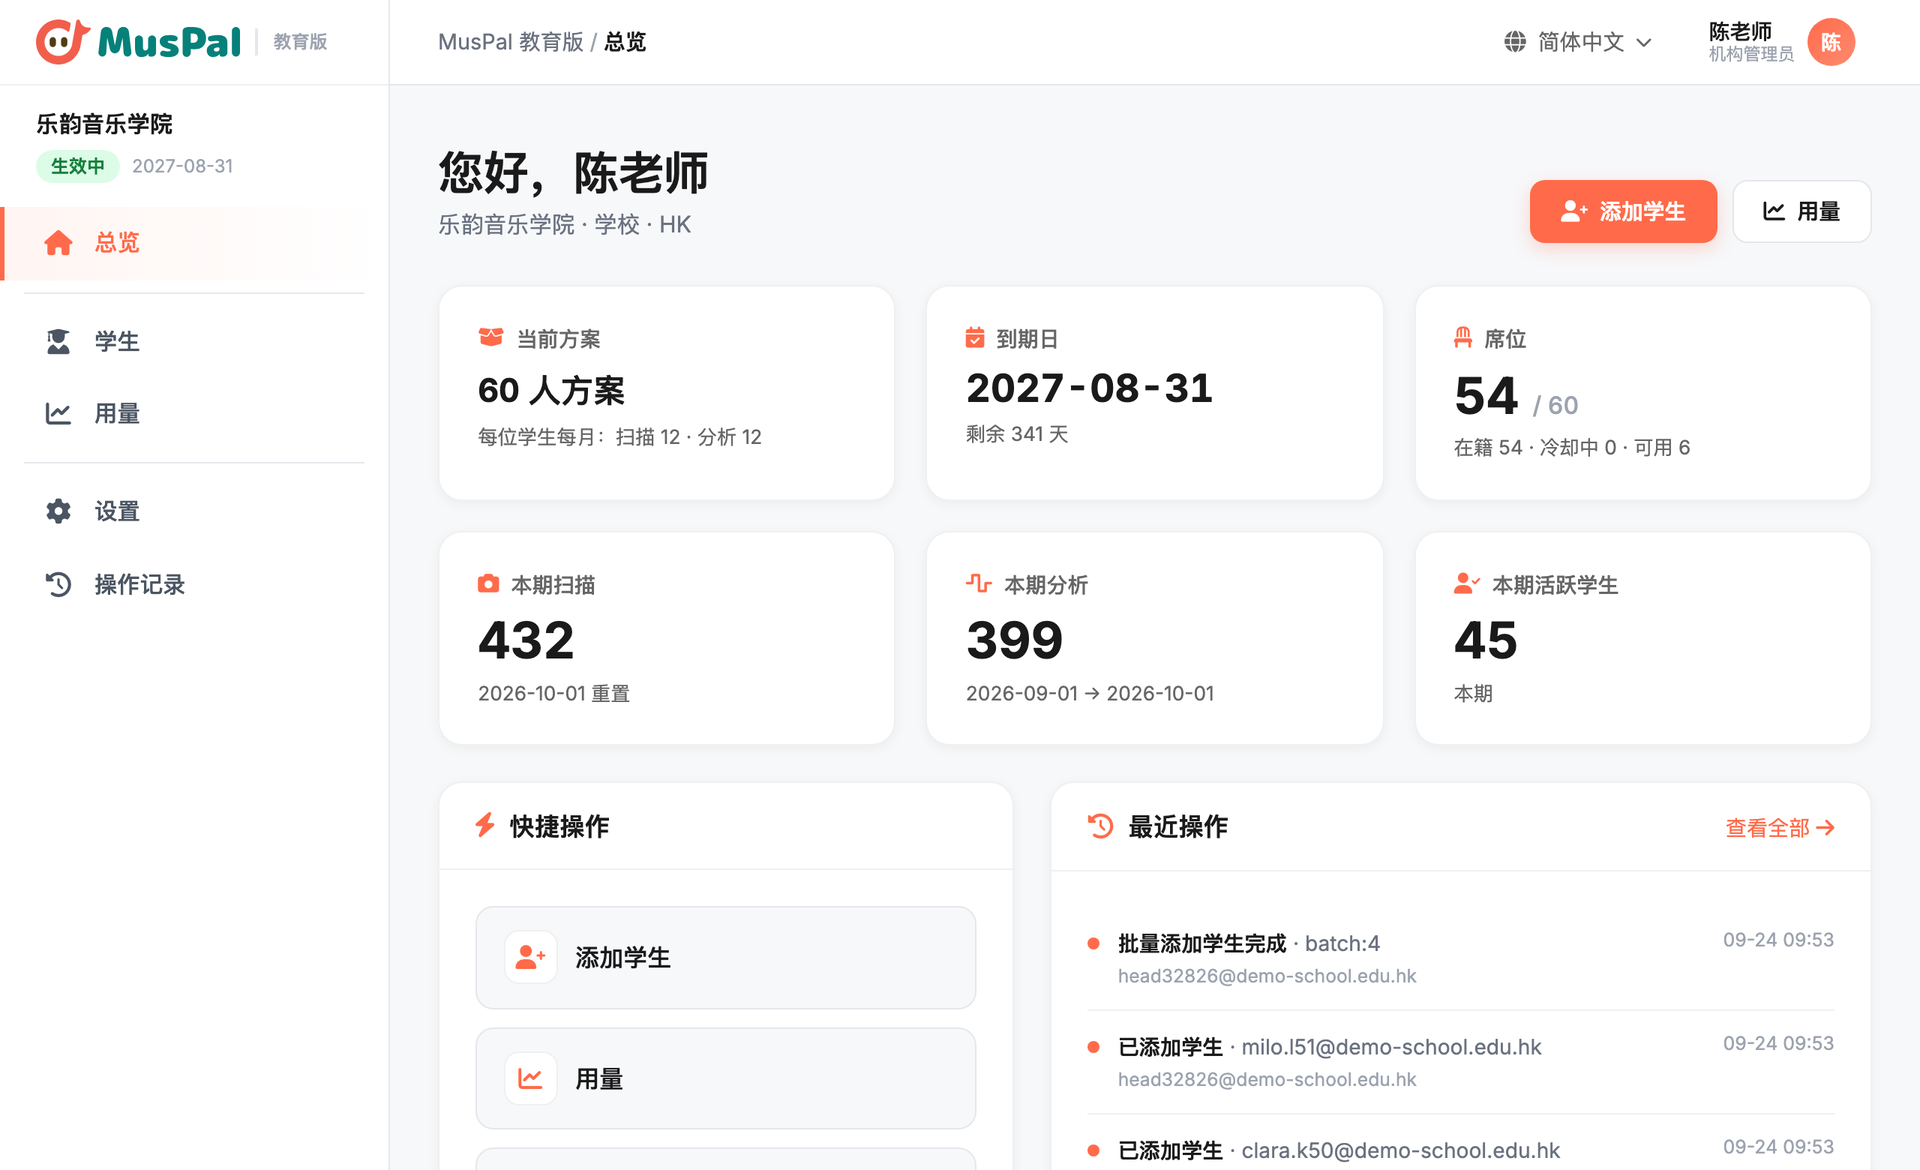
Task: Open 学生 in the sidebar
Action: 194,341
